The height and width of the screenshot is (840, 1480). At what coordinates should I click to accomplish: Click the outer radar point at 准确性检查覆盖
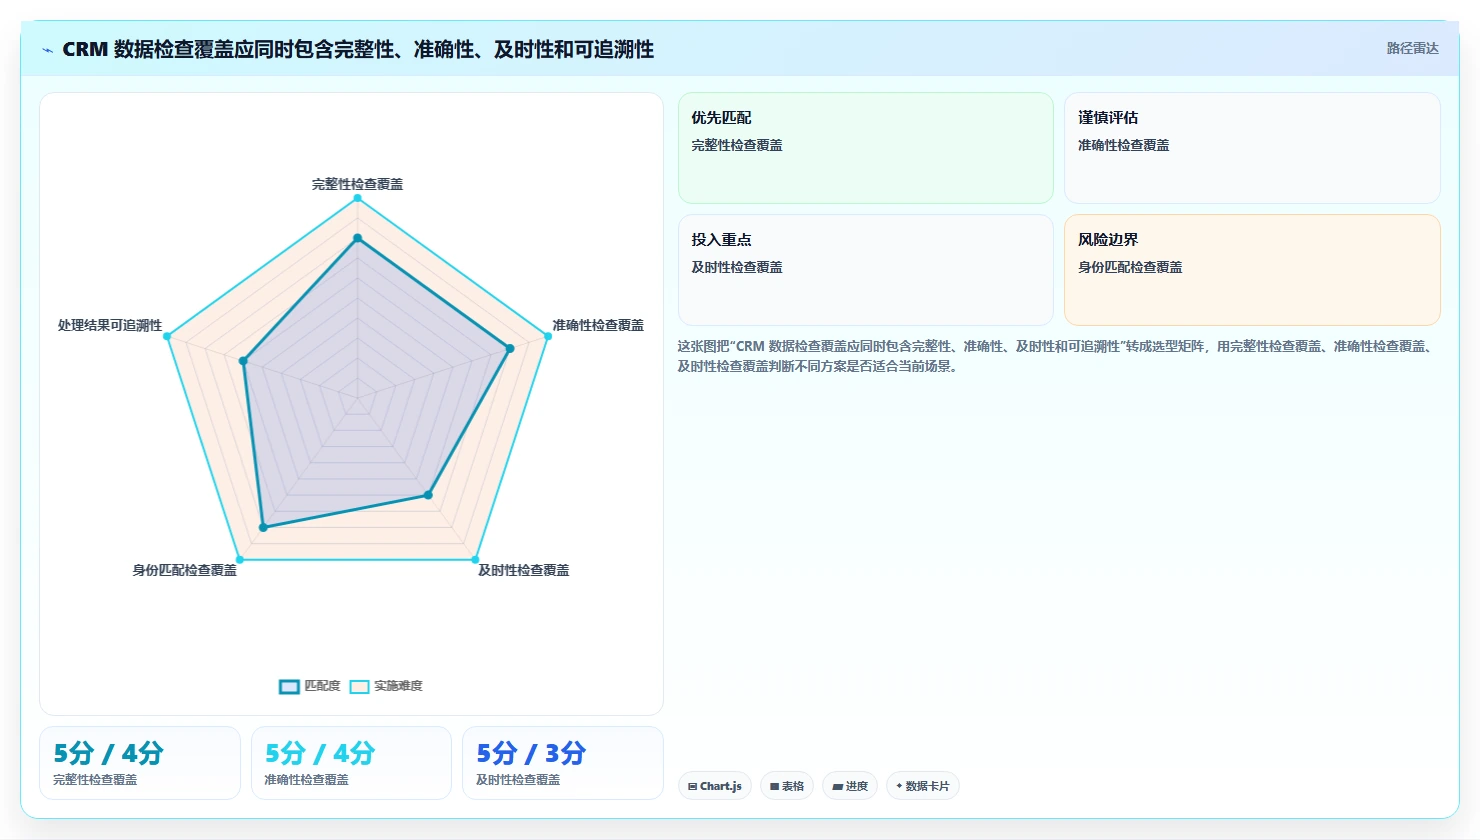548,336
